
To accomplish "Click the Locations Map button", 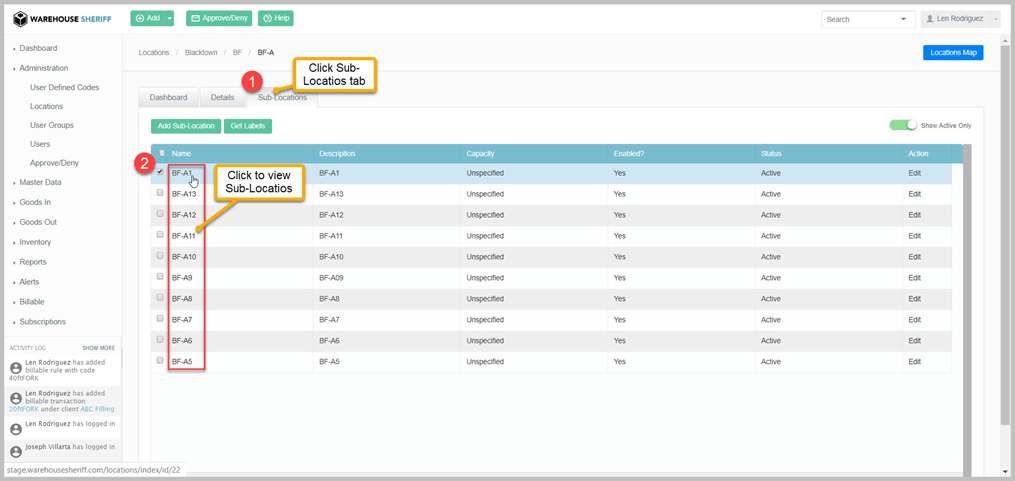I will pyautogui.click(x=952, y=53).
